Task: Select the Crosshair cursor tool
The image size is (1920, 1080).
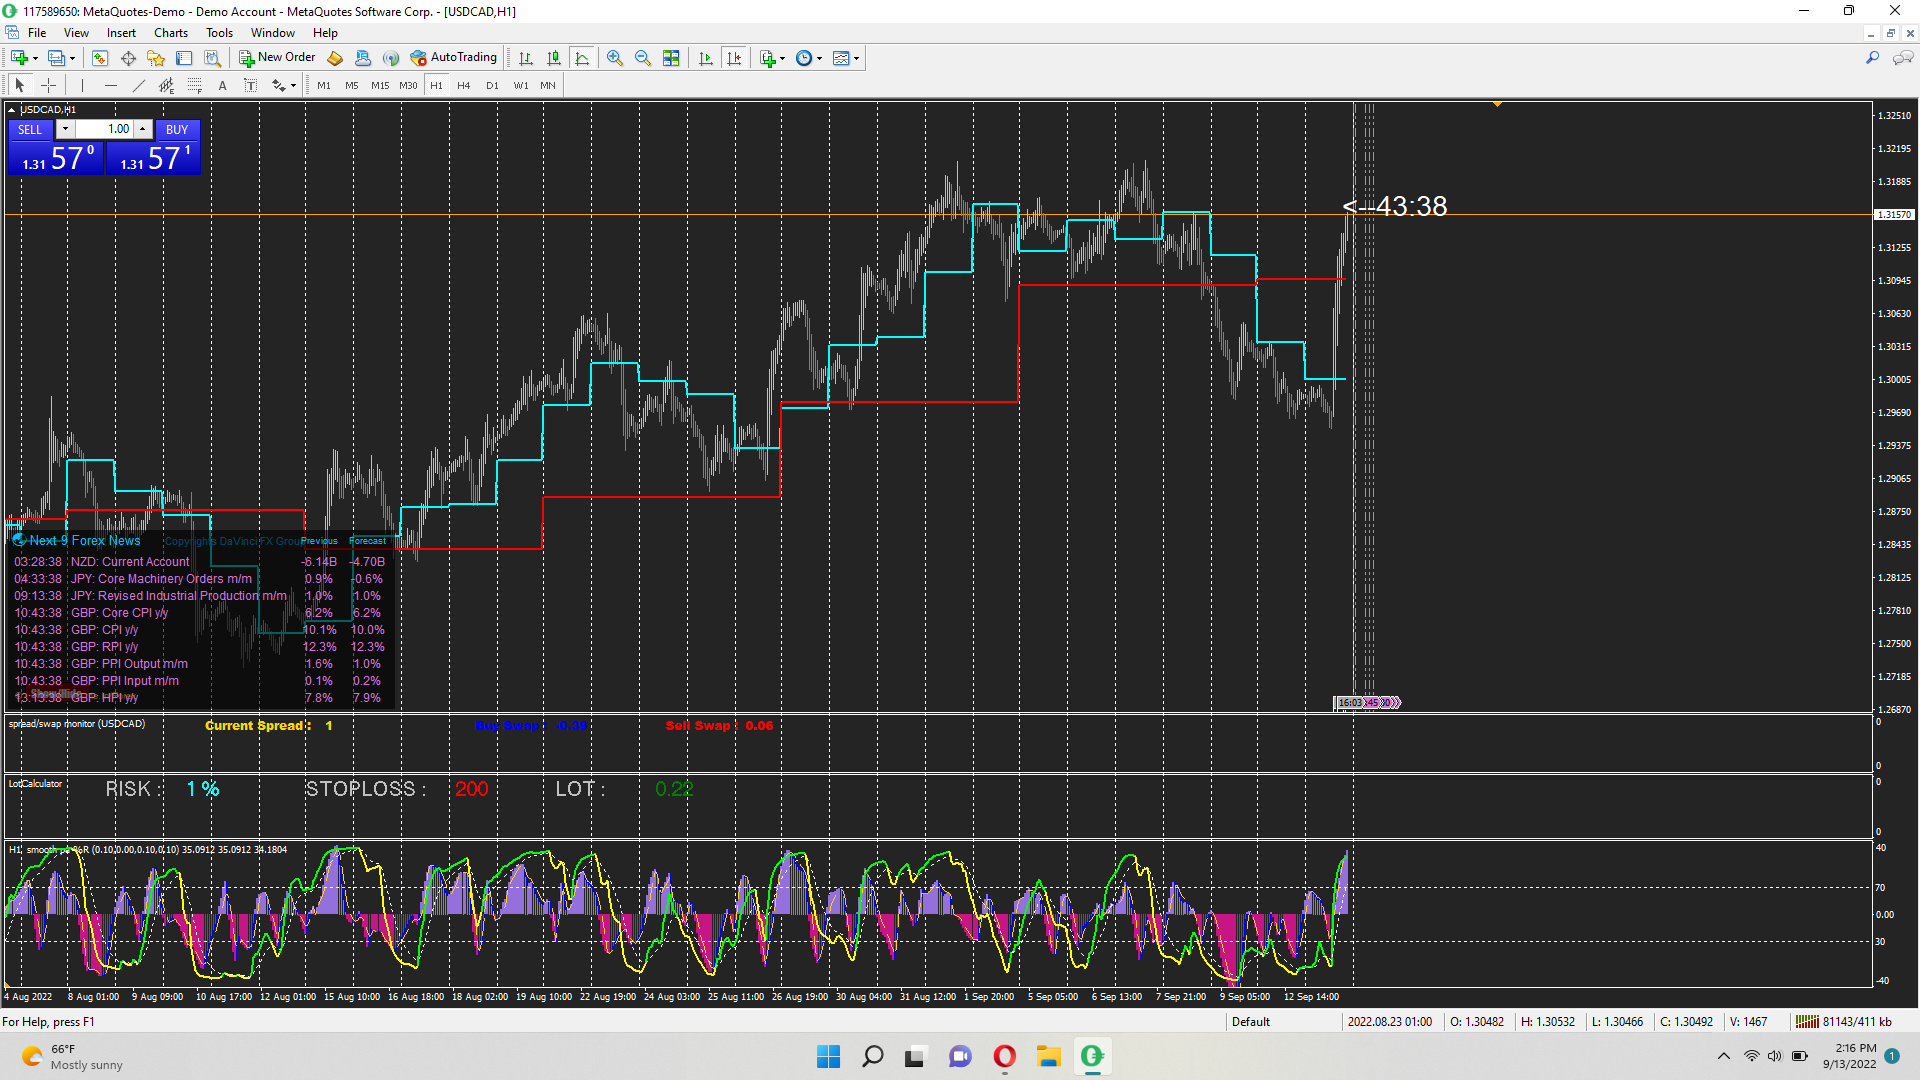Action: tap(48, 85)
